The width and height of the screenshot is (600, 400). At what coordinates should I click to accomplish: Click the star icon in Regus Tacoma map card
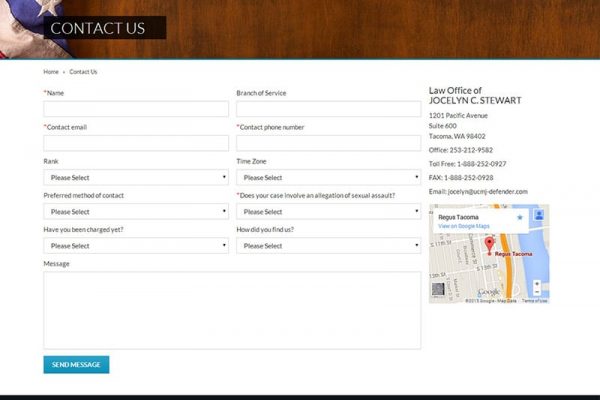[x=519, y=217]
